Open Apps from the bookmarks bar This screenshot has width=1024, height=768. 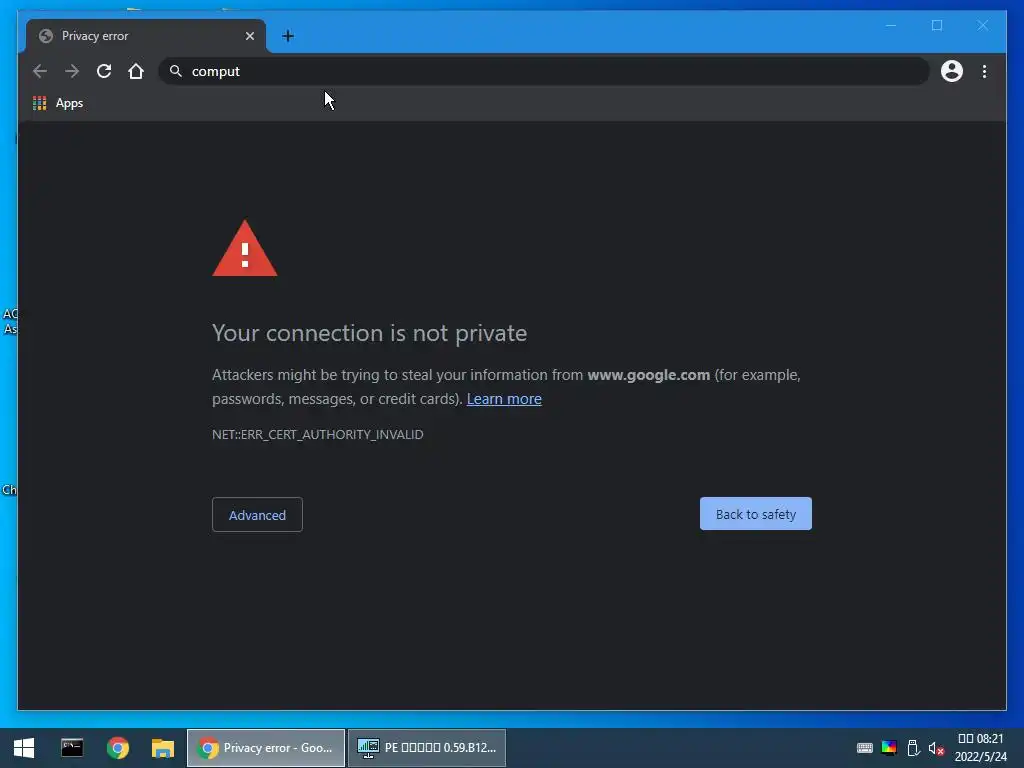[58, 103]
